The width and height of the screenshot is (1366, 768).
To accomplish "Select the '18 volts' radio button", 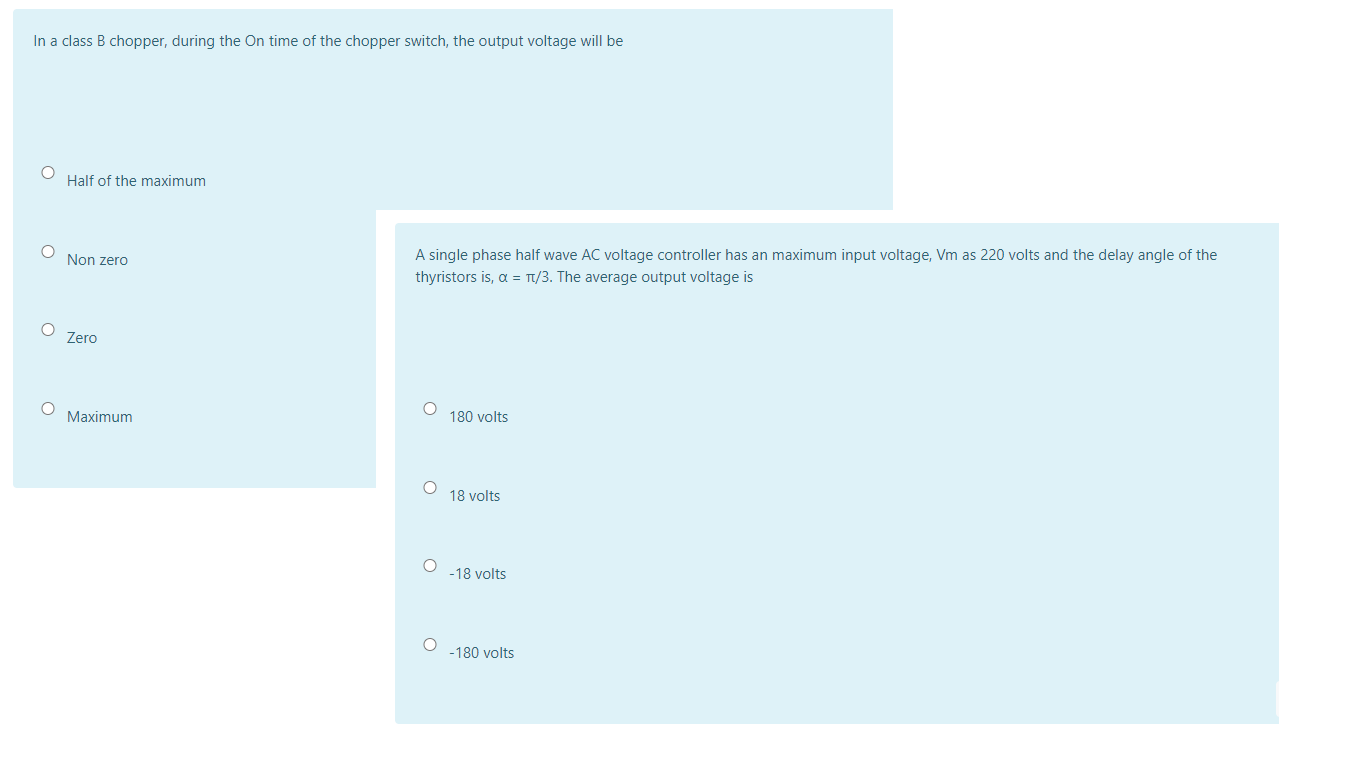I will pyautogui.click(x=429, y=487).
